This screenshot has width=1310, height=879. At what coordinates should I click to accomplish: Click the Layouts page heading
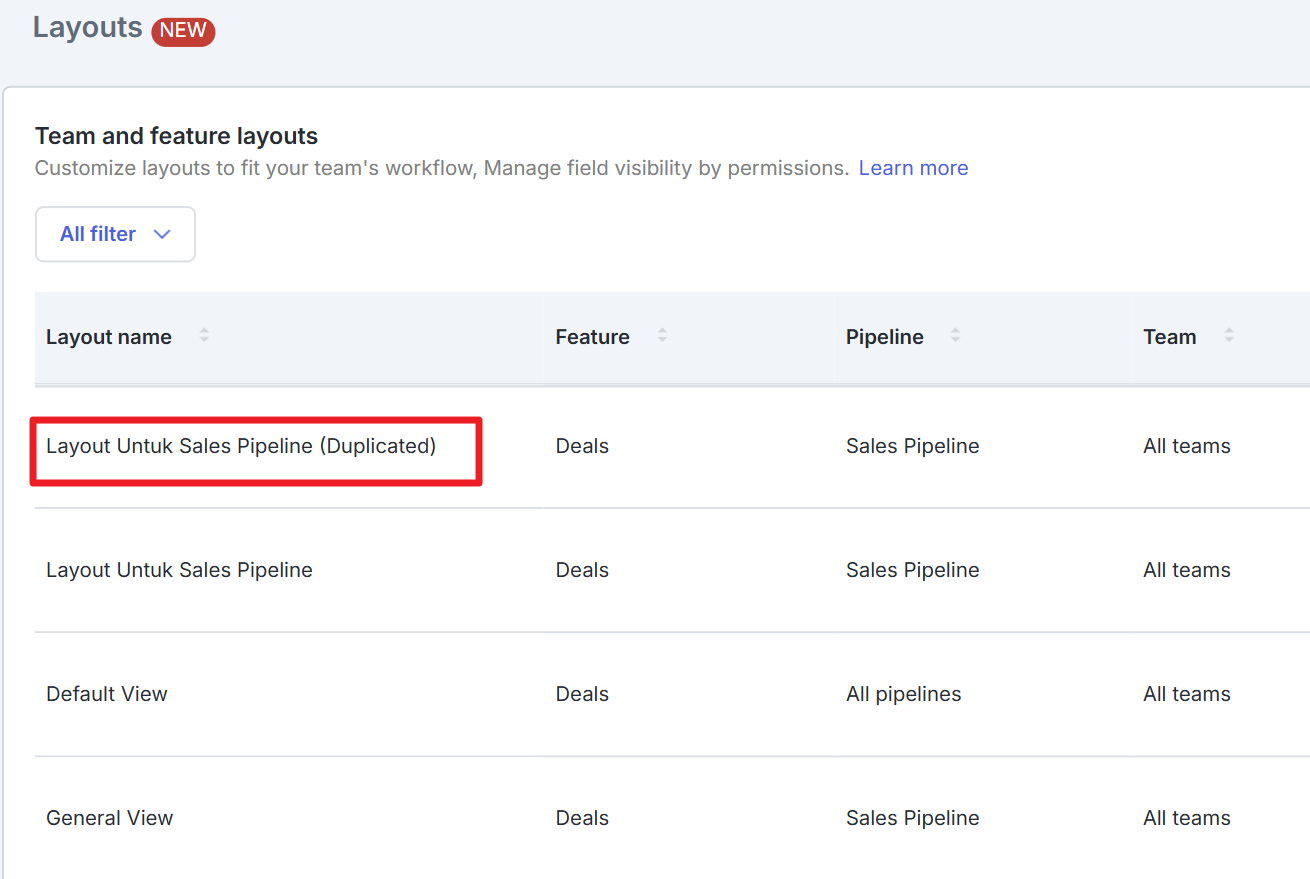point(88,27)
